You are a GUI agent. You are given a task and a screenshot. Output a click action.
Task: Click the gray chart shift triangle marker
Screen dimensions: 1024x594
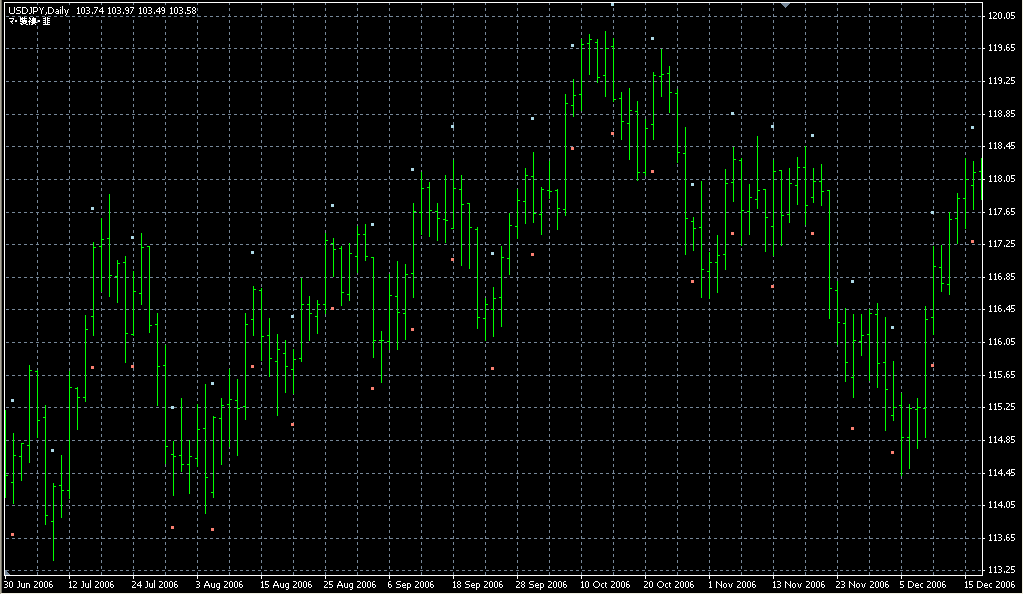786,6
